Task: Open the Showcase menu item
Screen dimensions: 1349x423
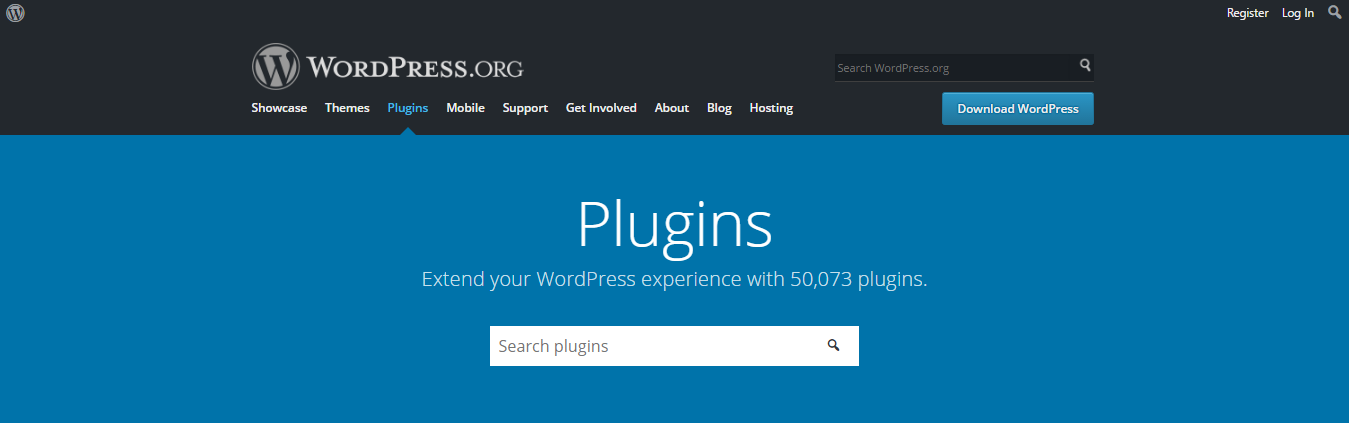Action: tap(279, 108)
